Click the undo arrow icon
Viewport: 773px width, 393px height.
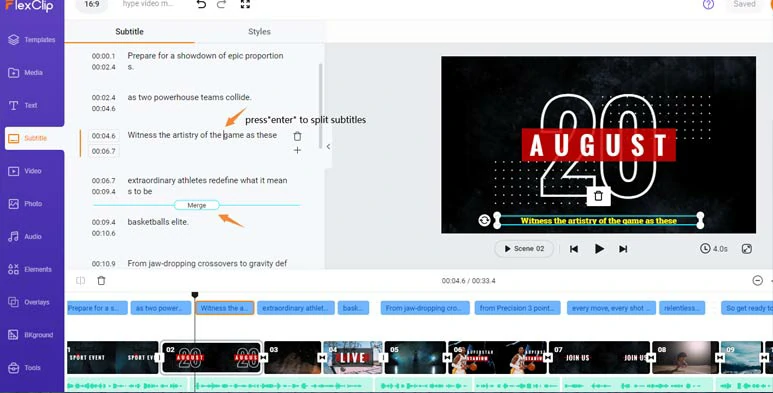(201, 4)
